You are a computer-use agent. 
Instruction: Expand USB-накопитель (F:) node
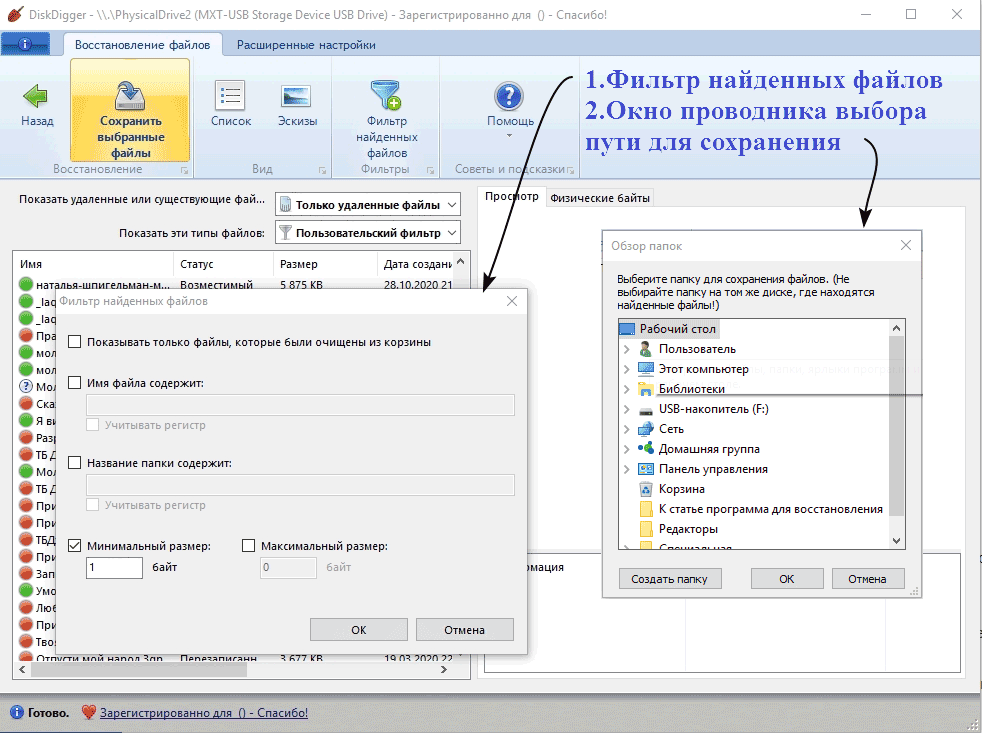[627, 409]
